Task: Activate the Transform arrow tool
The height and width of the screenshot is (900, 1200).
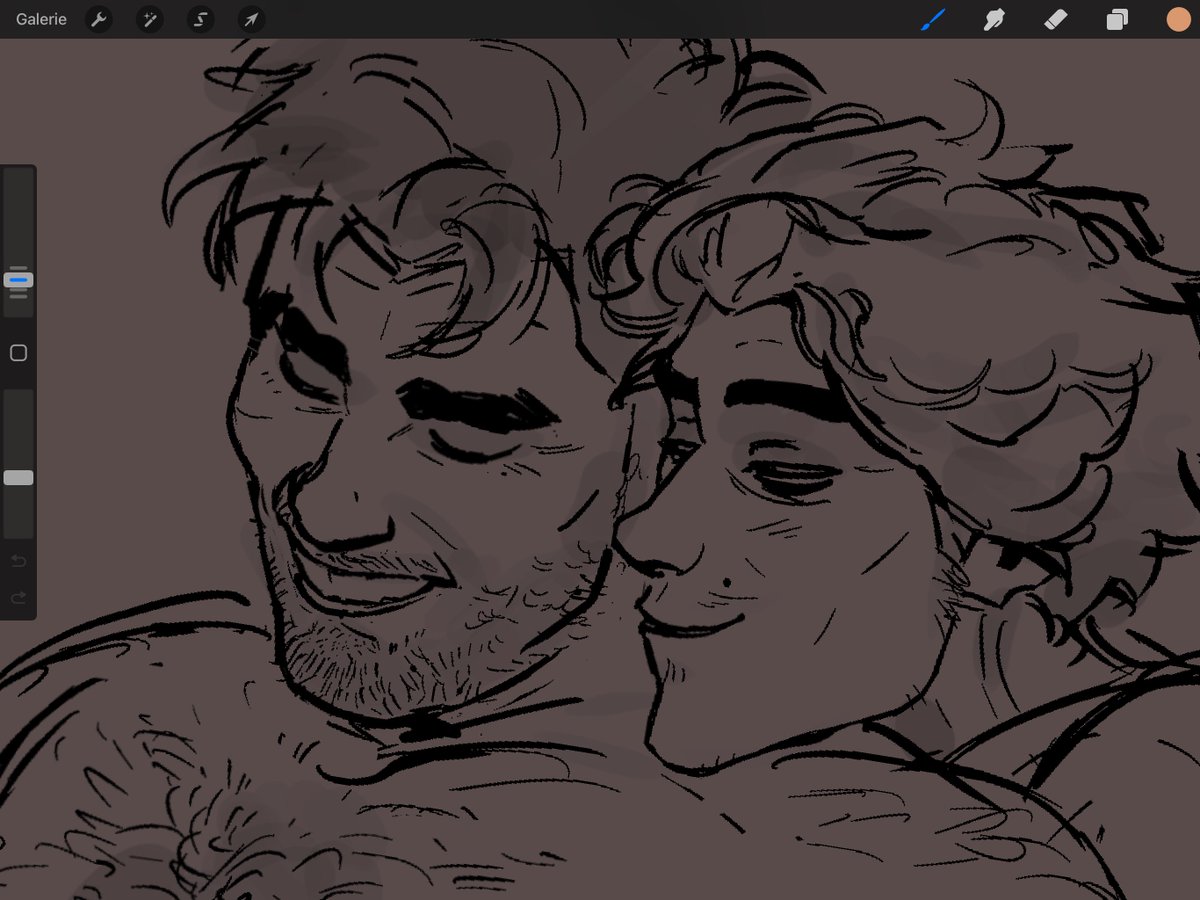Action: 251,19
